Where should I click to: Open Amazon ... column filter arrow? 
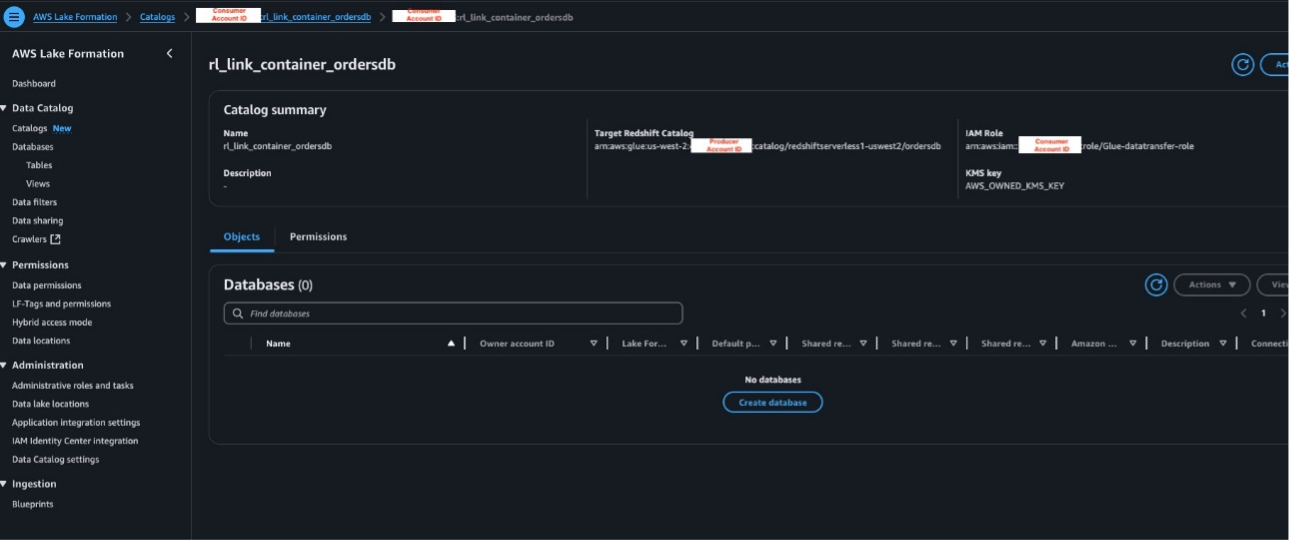click(x=1133, y=343)
